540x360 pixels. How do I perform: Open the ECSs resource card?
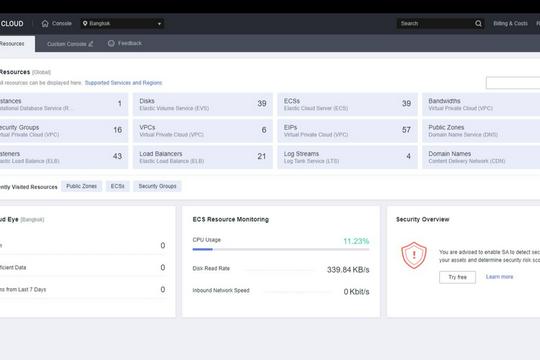[x=347, y=104]
